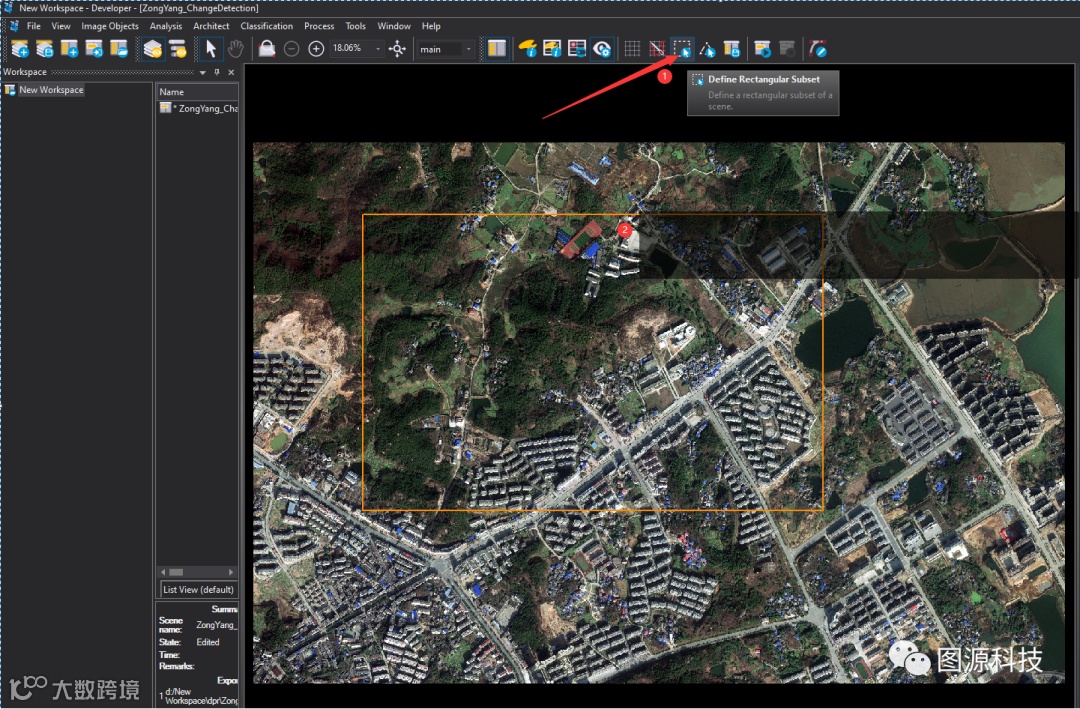
Task: Expand the Workspace panel options arrow
Action: coord(203,72)
